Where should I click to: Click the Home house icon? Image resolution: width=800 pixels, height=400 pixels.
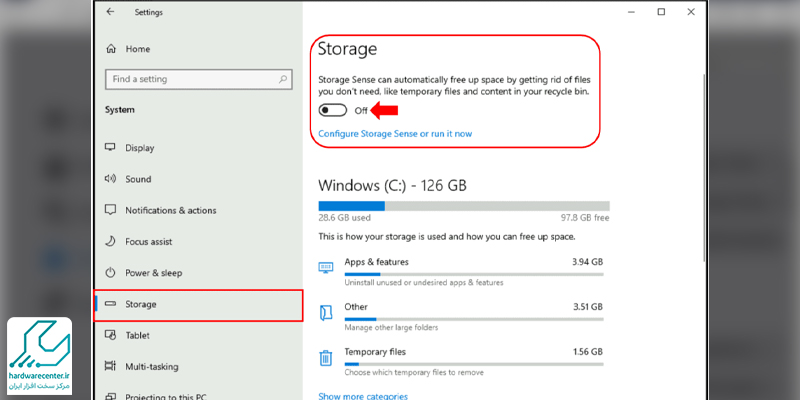[110, 49]
